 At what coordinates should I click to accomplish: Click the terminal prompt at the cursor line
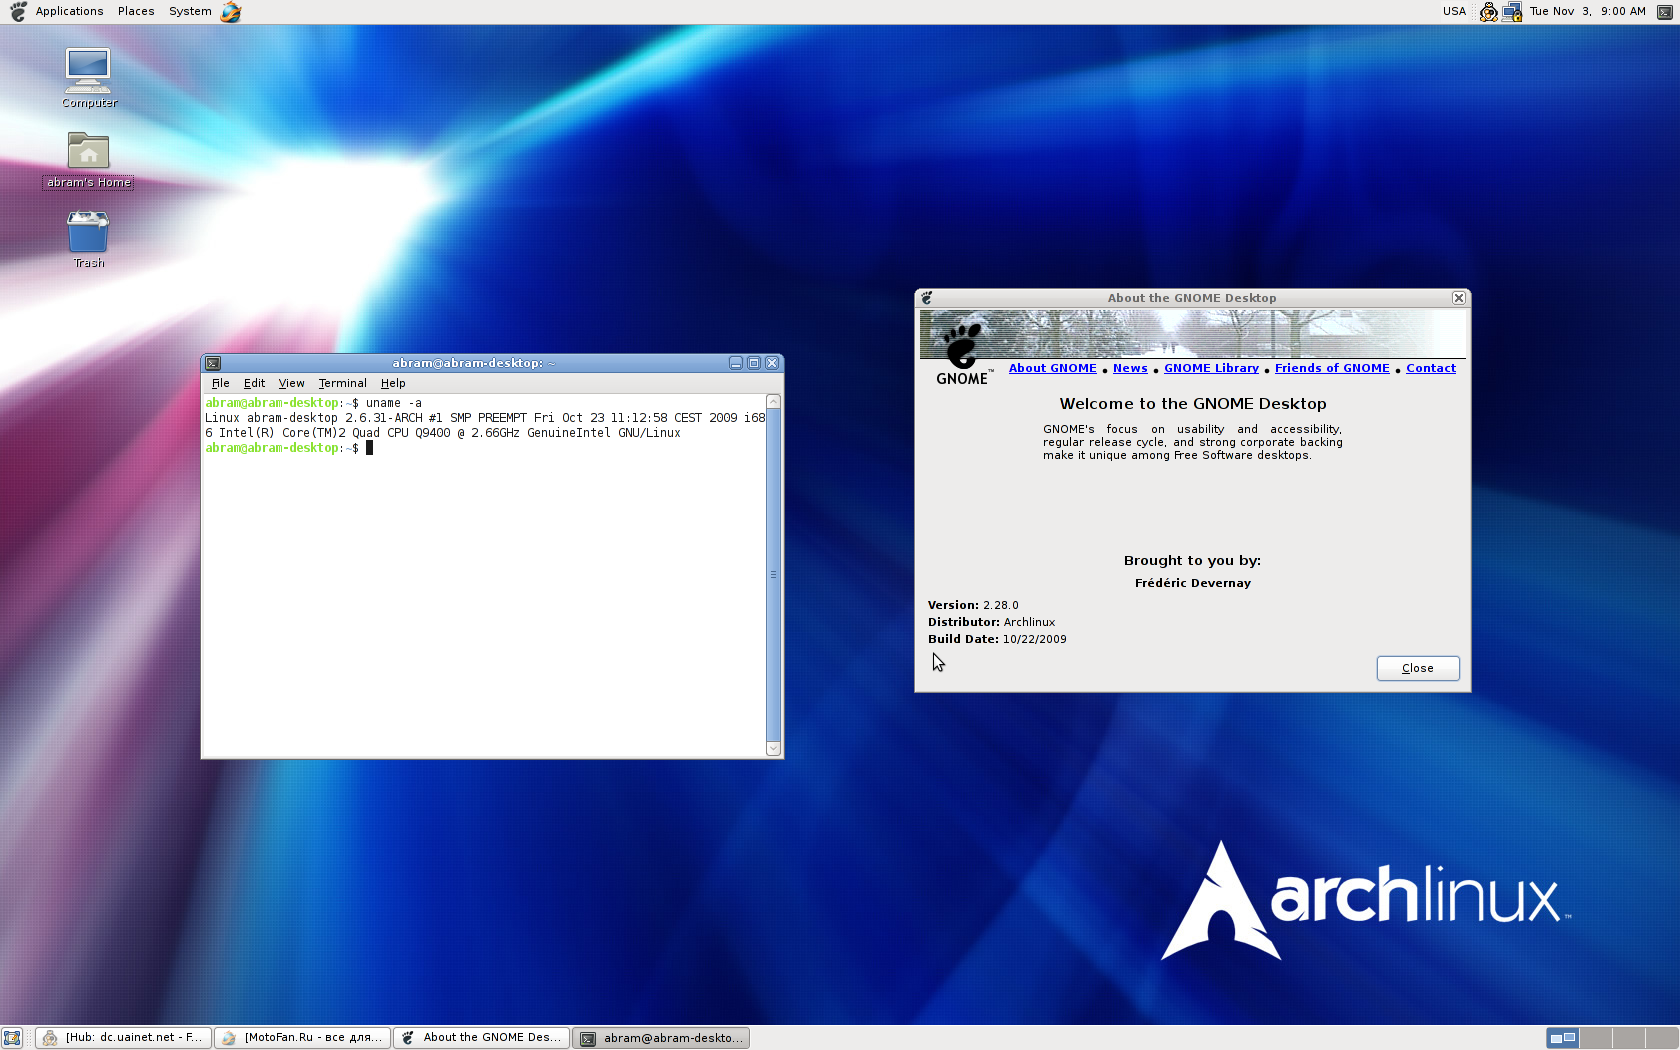[282, 448]
